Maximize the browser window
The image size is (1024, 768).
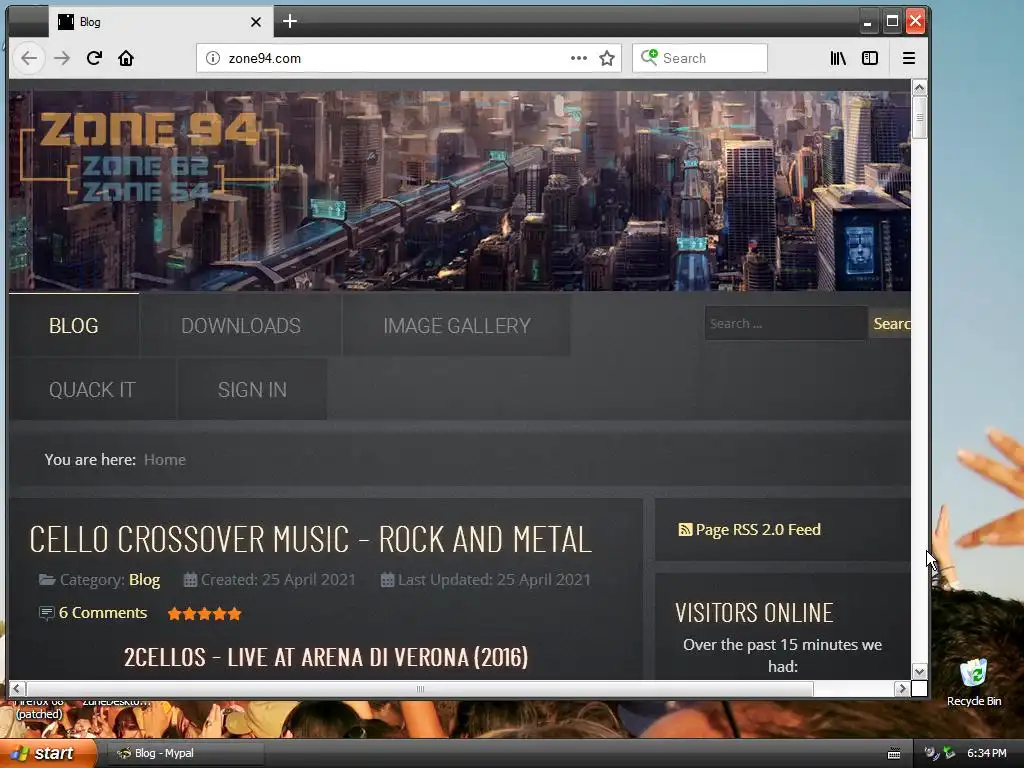(x=892, y=22)
